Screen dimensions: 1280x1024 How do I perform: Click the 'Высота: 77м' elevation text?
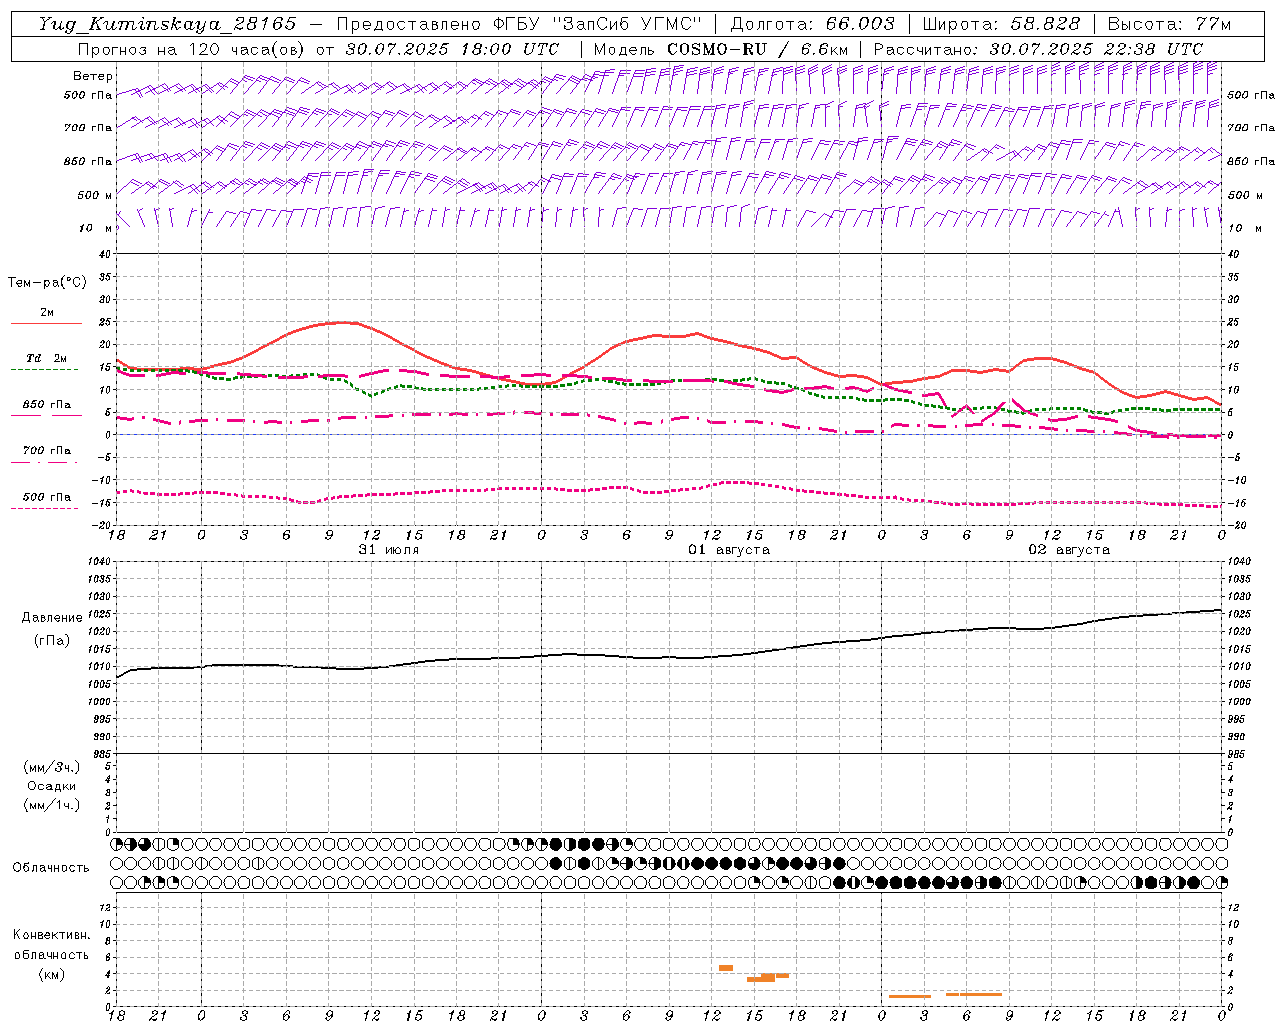1169,24
